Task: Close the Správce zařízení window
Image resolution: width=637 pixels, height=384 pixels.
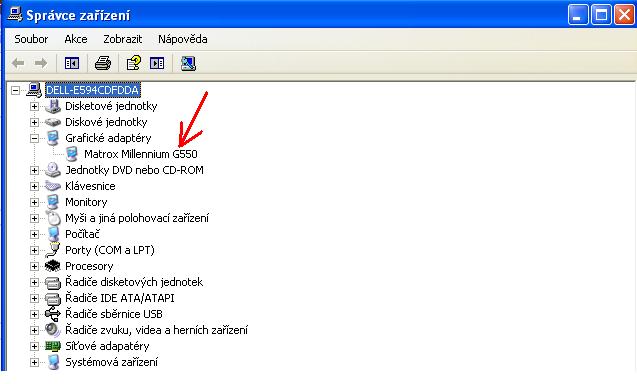Action: pyautogui.click(x=624, y=15)
